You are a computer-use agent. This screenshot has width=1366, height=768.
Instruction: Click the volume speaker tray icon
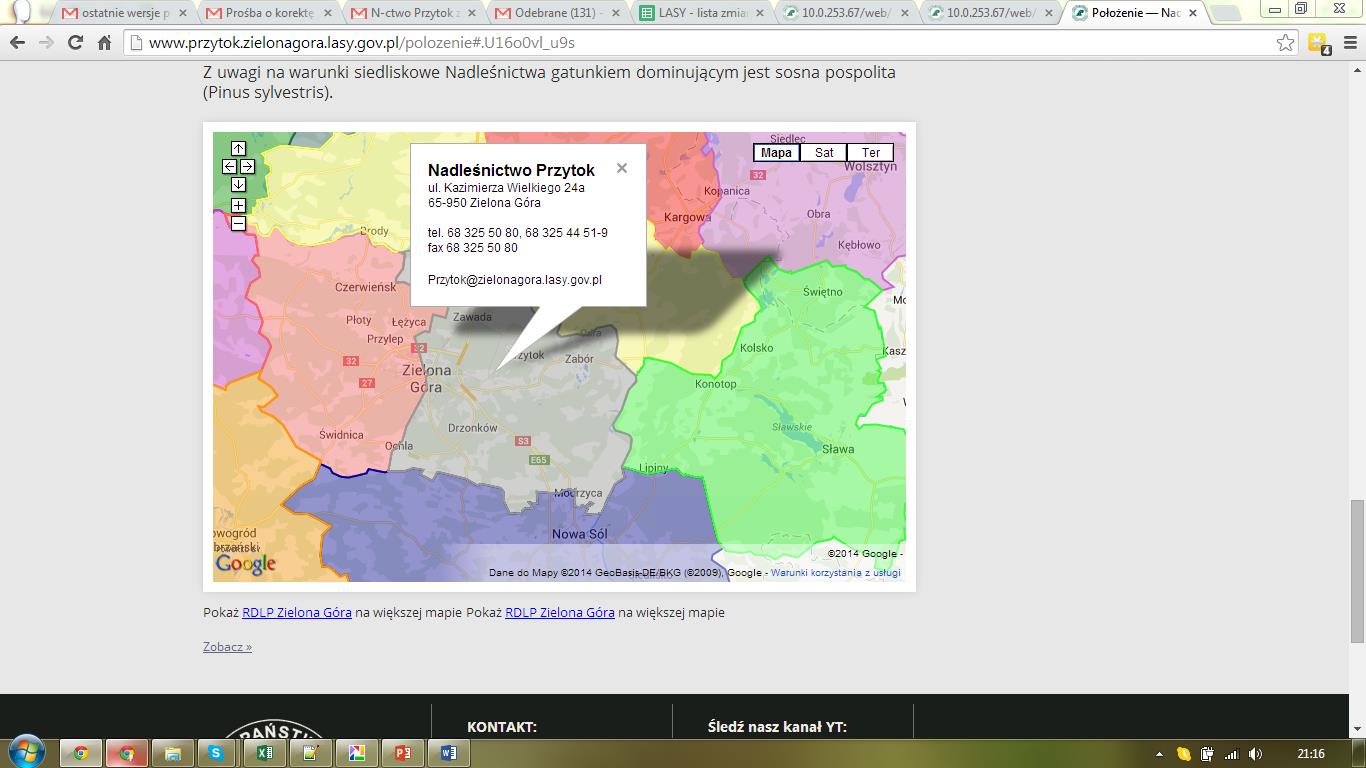[1256, 754]
